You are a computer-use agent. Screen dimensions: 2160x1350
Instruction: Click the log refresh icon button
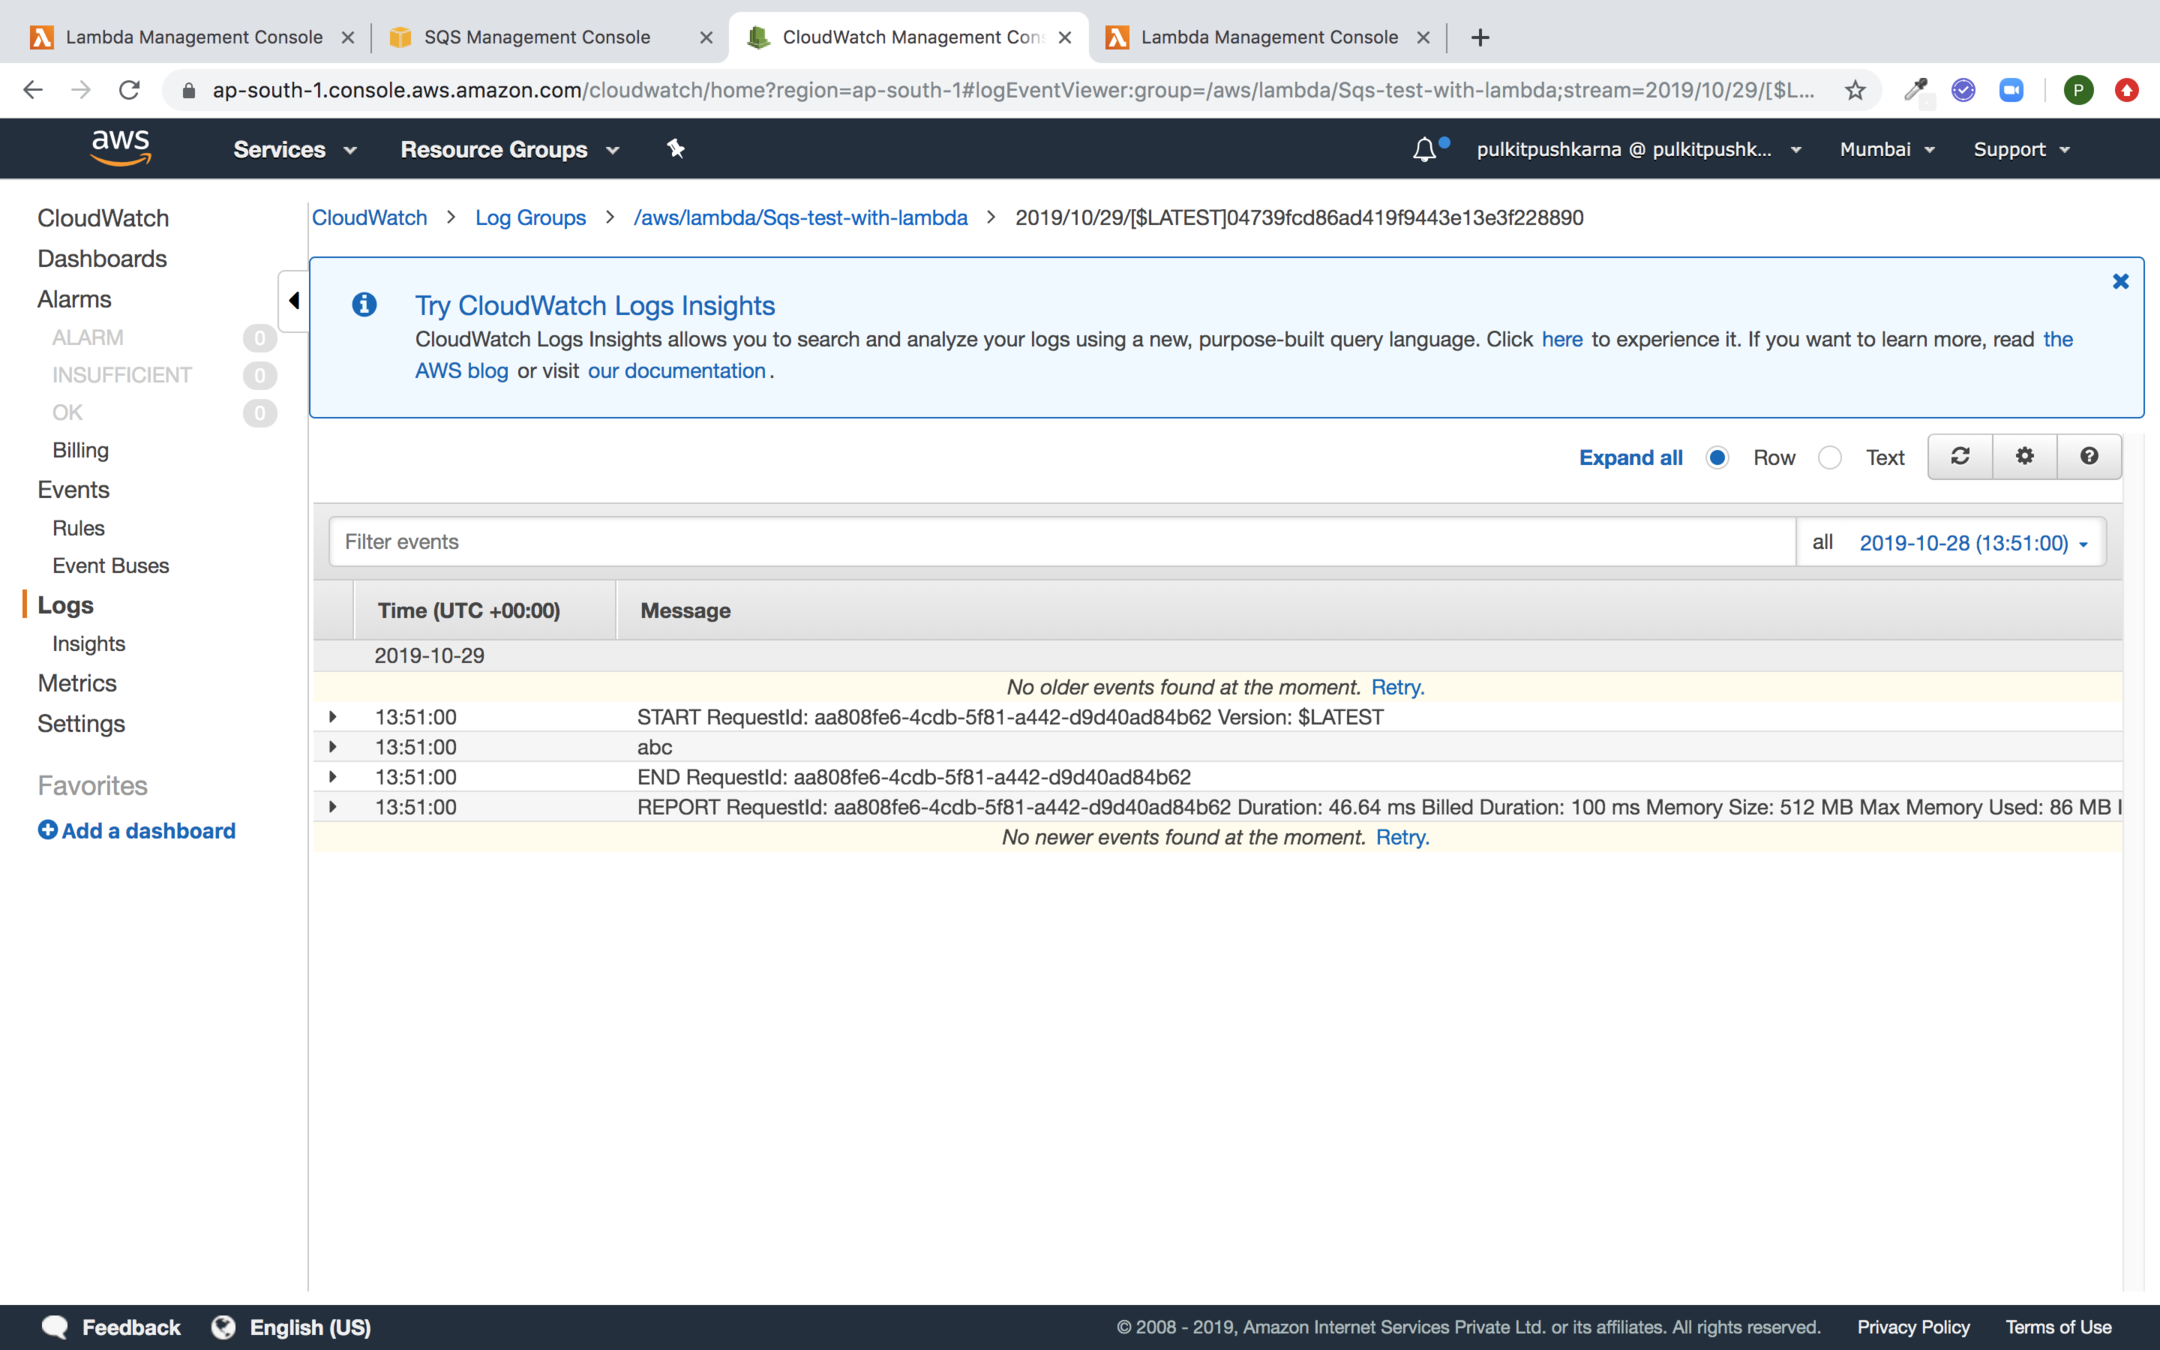click(x=1960, y=457)
